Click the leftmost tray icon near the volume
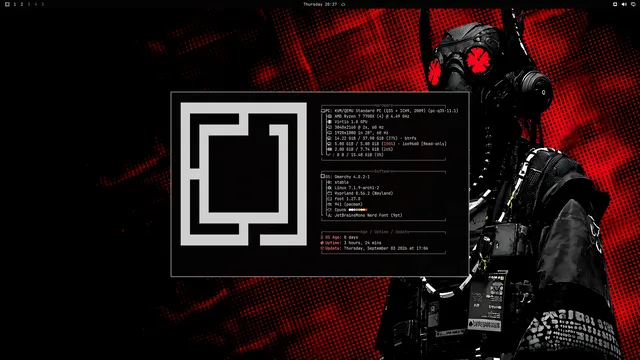The height and width of the screenshot is (360, 640). (615, 4)
